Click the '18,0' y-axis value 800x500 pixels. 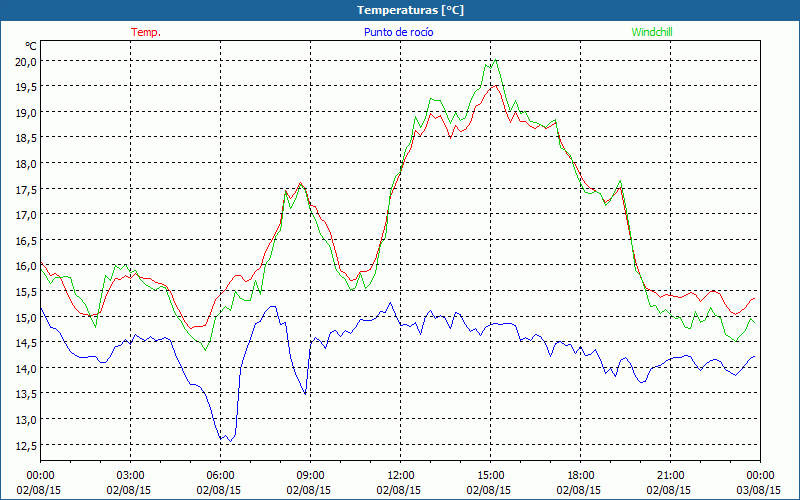(27, 164)
